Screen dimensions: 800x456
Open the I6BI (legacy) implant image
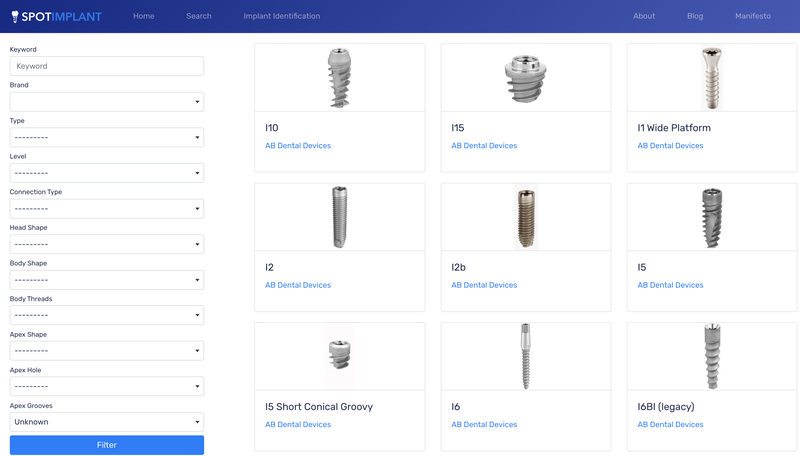pyautogui.click(x=712, y=356)
